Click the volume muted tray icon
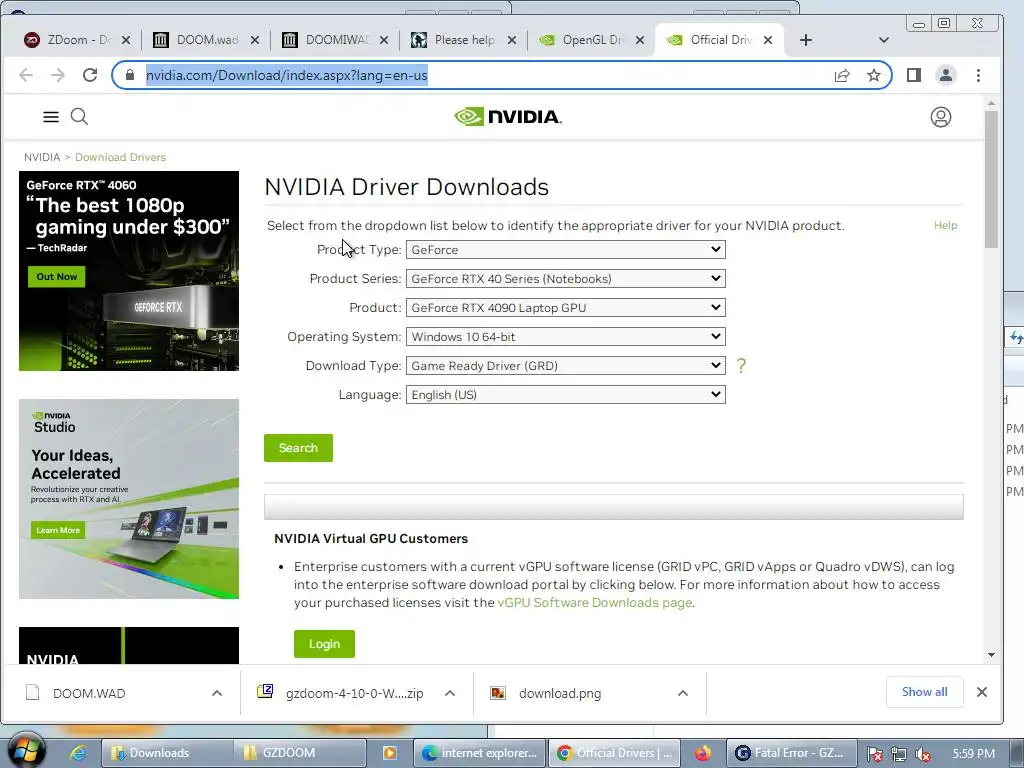The width and height of the screenshot is (1024, 768). click(x=923, y=754)
